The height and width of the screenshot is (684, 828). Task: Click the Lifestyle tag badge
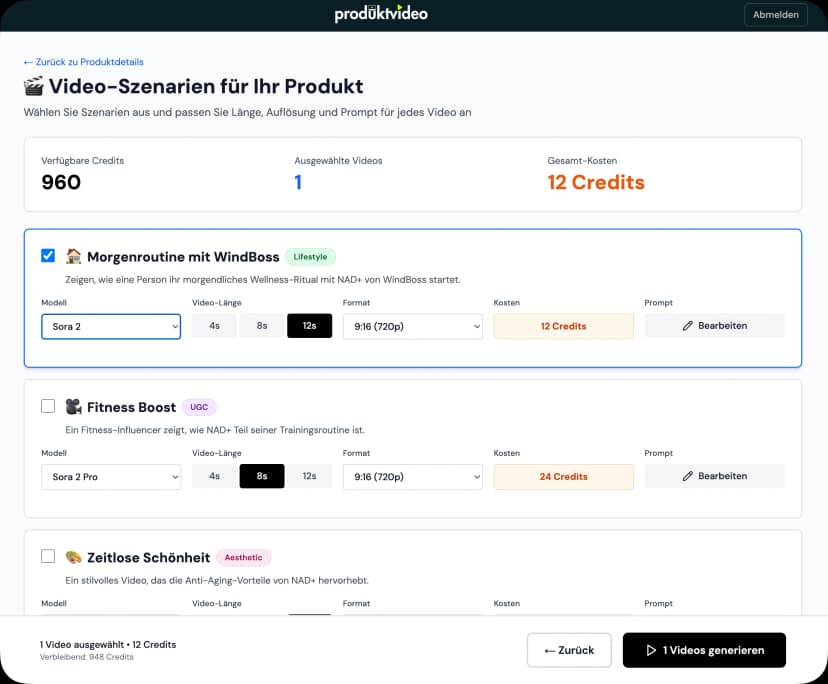point(310,257)
